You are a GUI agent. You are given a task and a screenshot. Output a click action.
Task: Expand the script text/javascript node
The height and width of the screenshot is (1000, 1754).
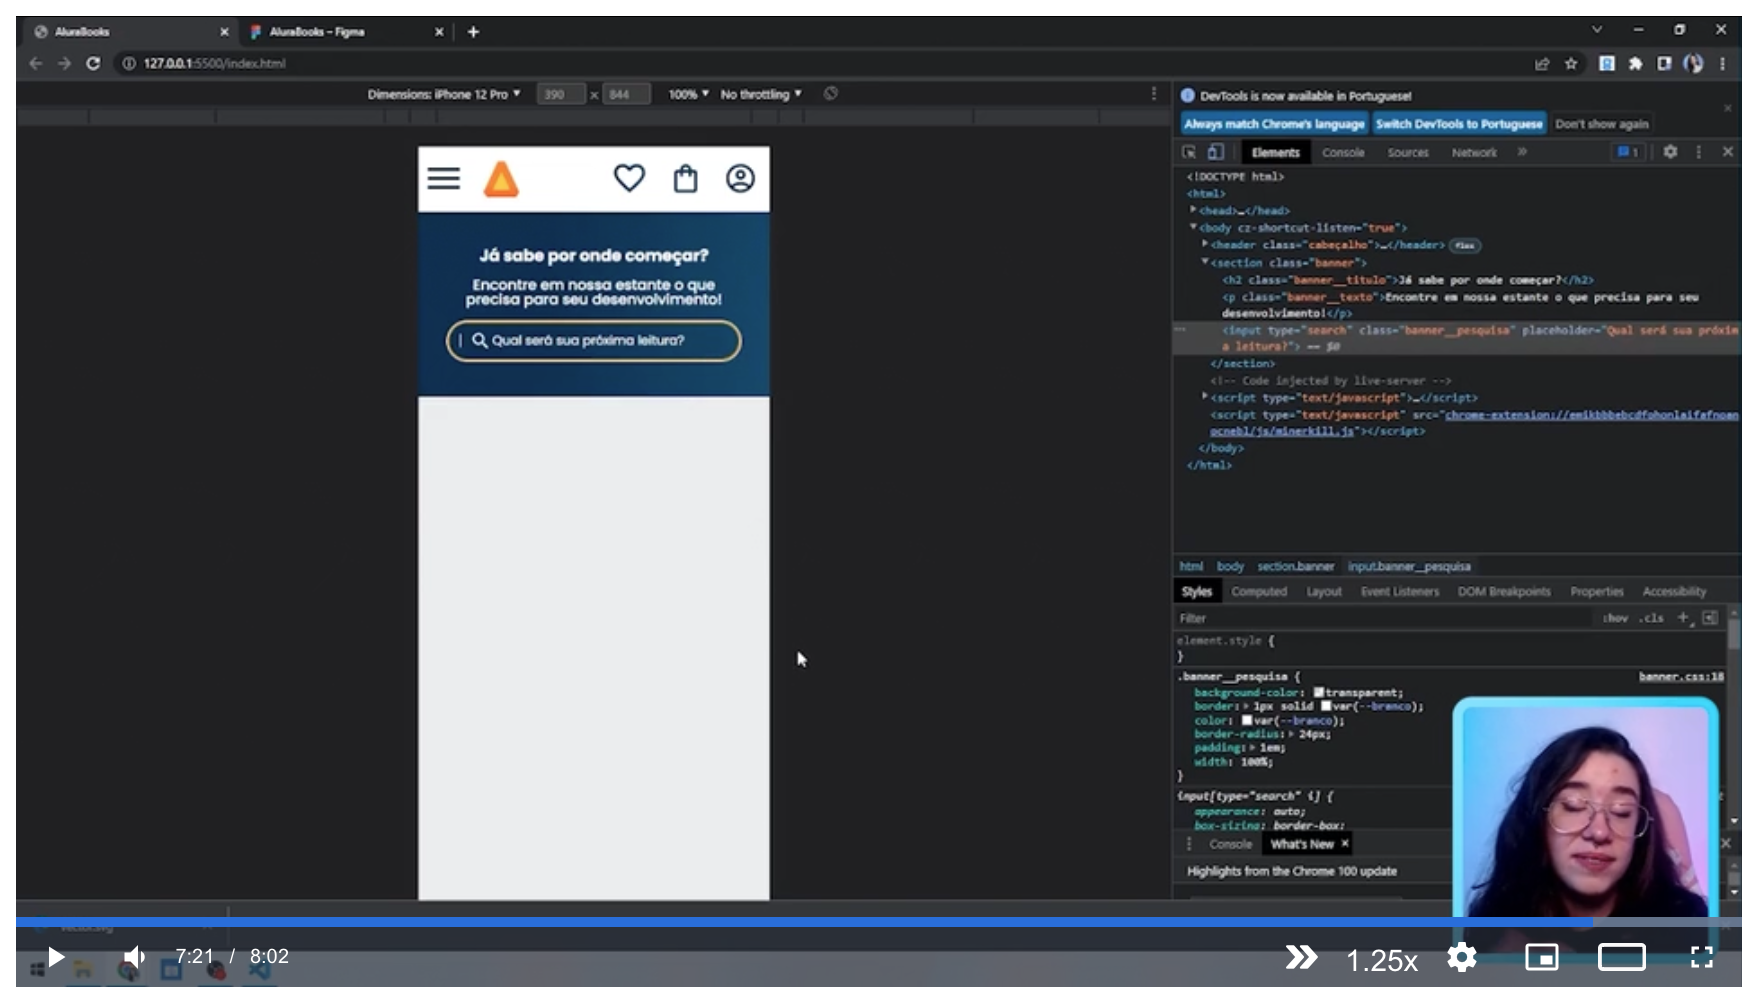1205,397
